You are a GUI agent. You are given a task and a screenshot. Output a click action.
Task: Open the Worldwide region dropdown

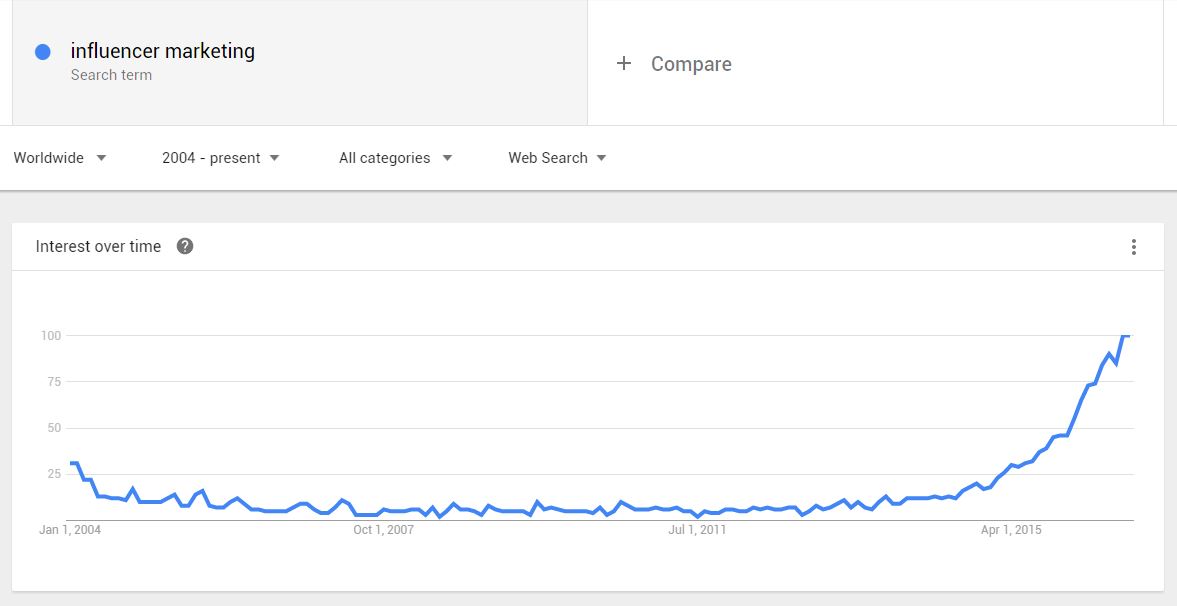point(60,158)
